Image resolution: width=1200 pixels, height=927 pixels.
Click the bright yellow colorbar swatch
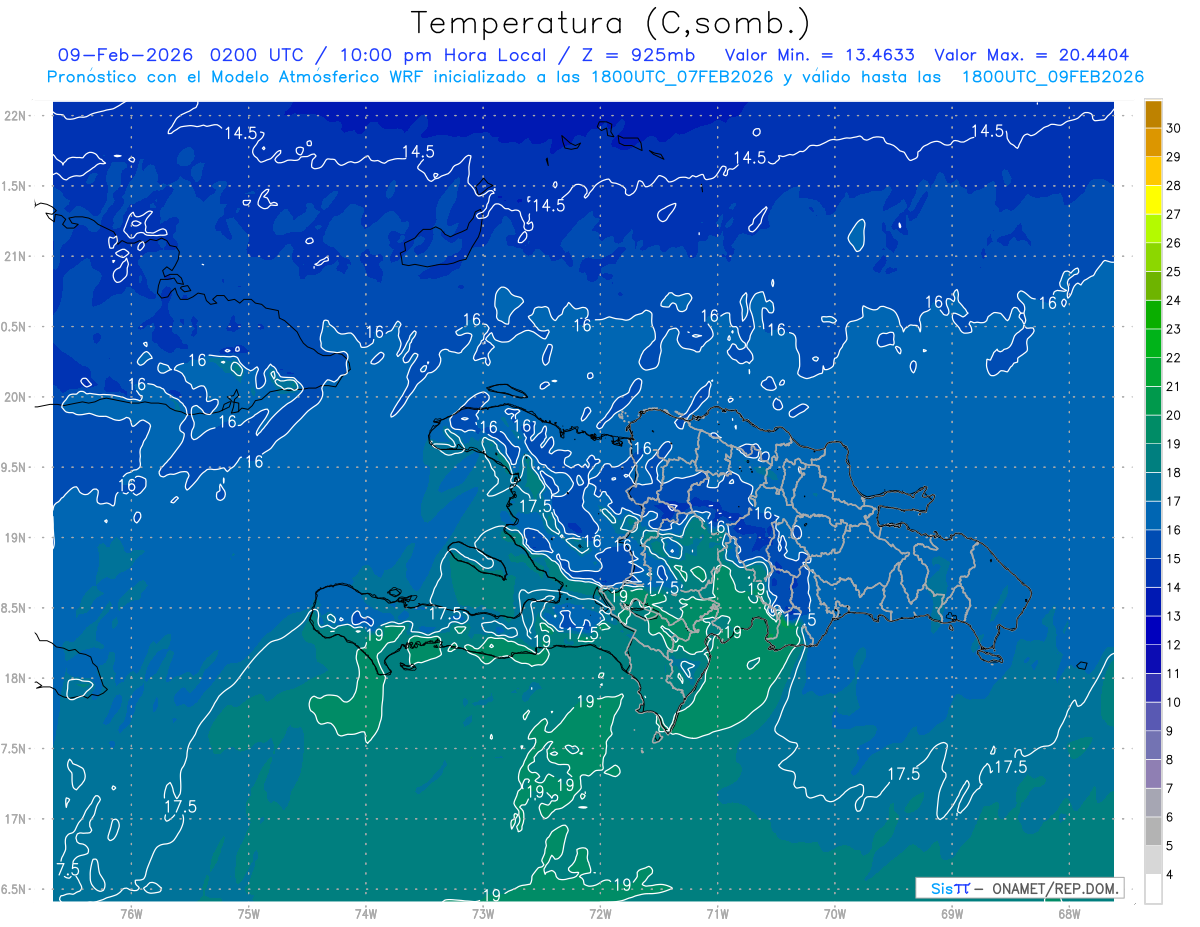click(x=1153, y=200)
